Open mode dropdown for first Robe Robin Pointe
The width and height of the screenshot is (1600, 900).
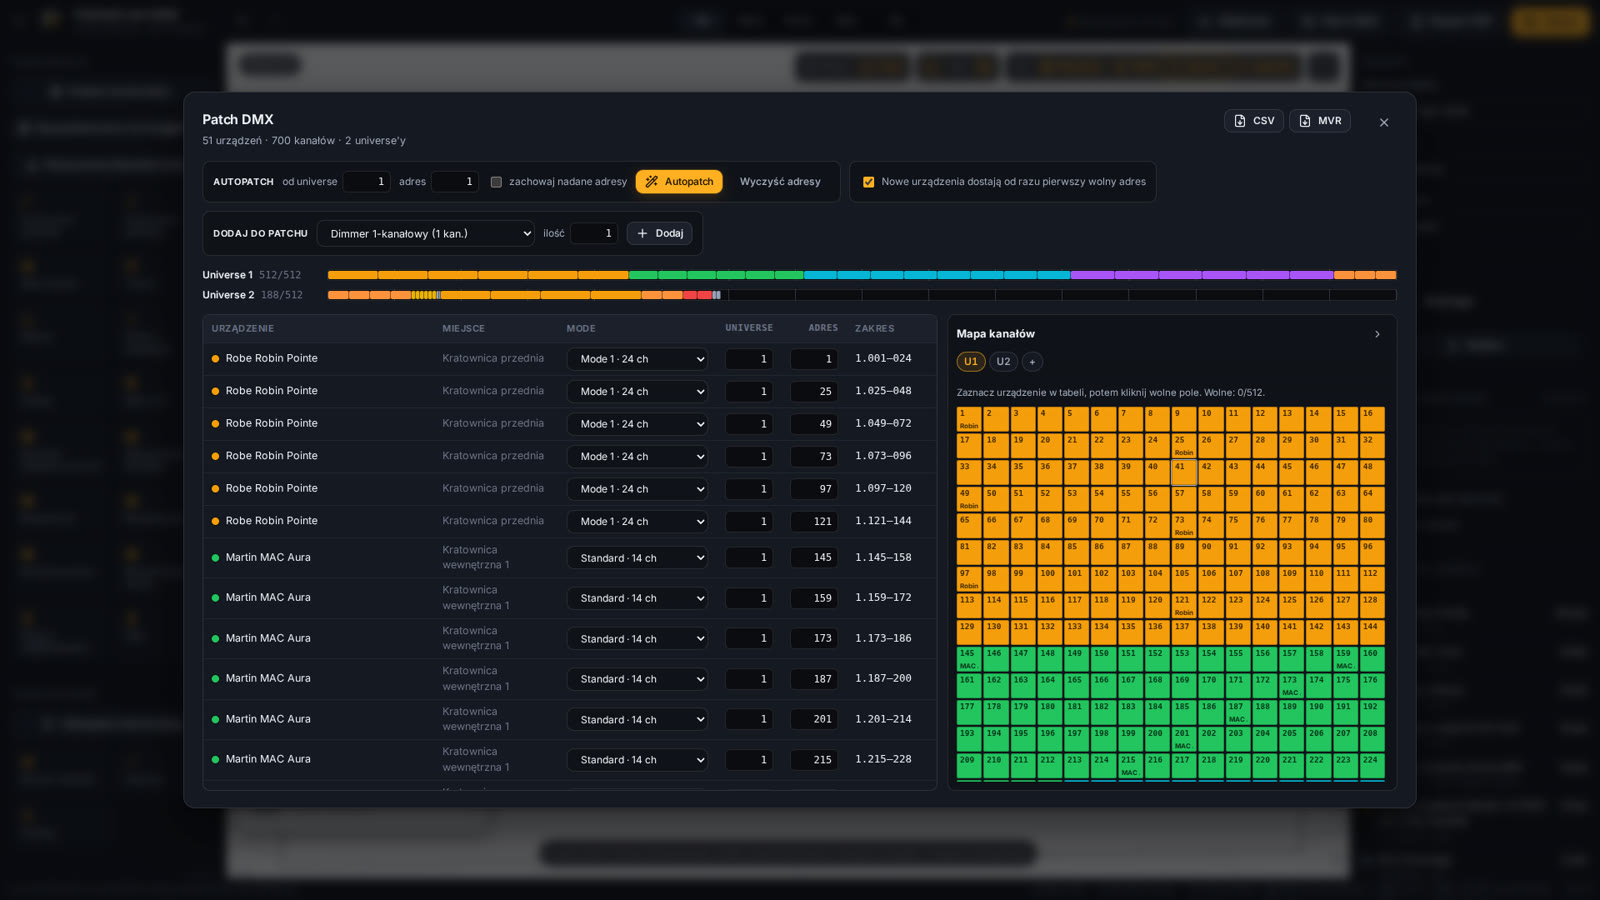pyautogui.click(x=637, y=359)
